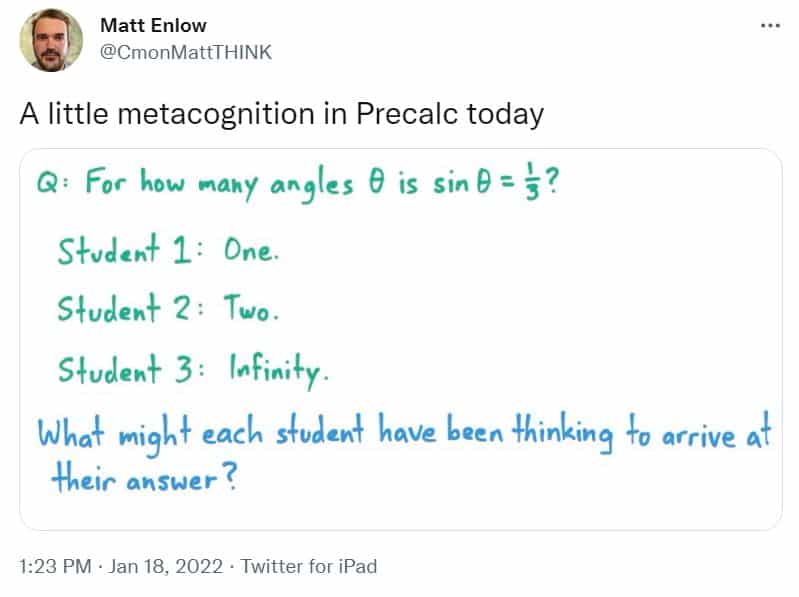Click the blue 'their answer?' handwritten text

click(144, 477)
